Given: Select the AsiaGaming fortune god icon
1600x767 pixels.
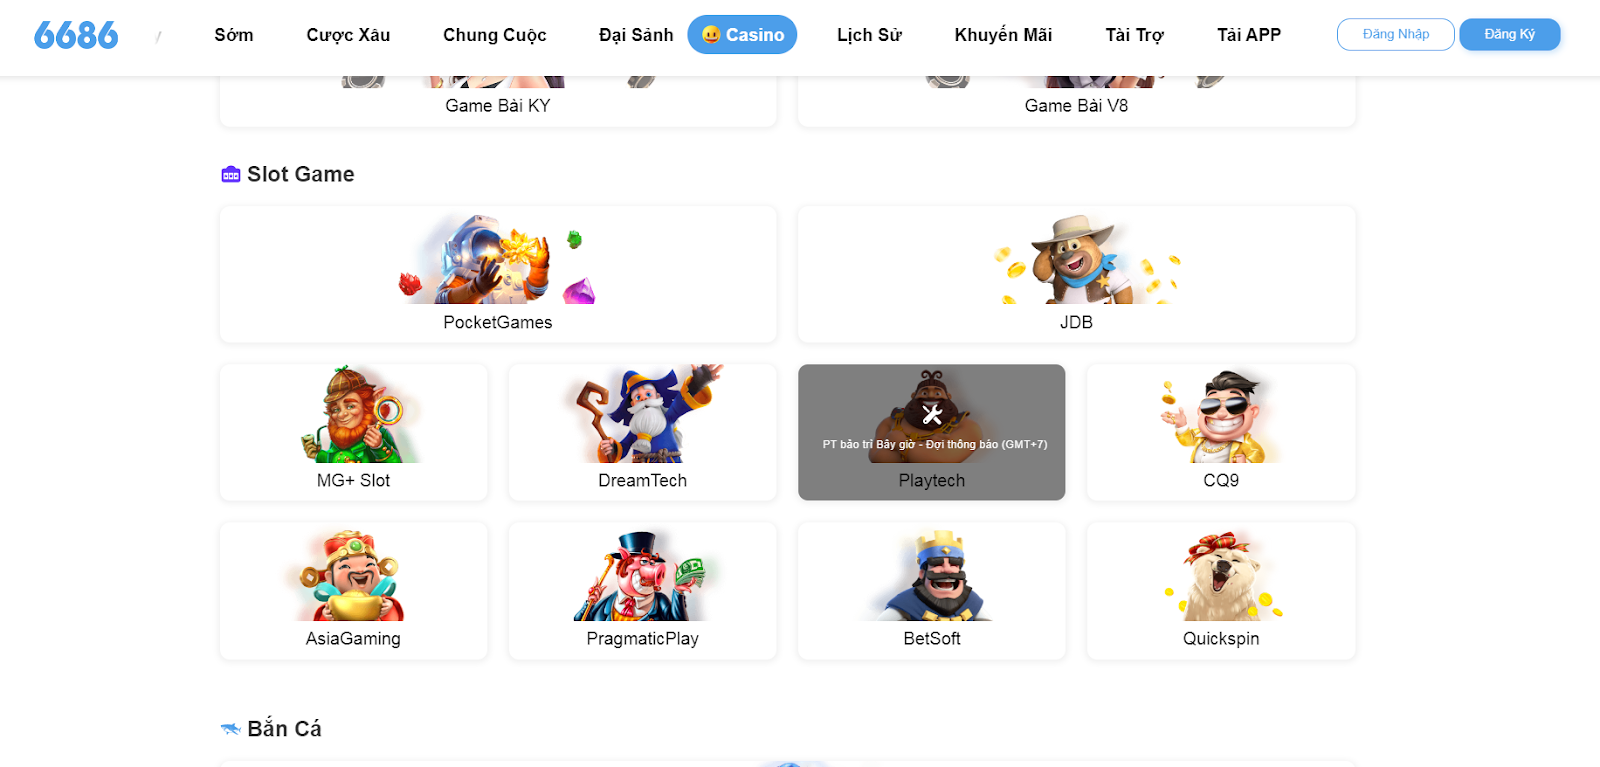Looking at the screenshot, I should [352, 575].
